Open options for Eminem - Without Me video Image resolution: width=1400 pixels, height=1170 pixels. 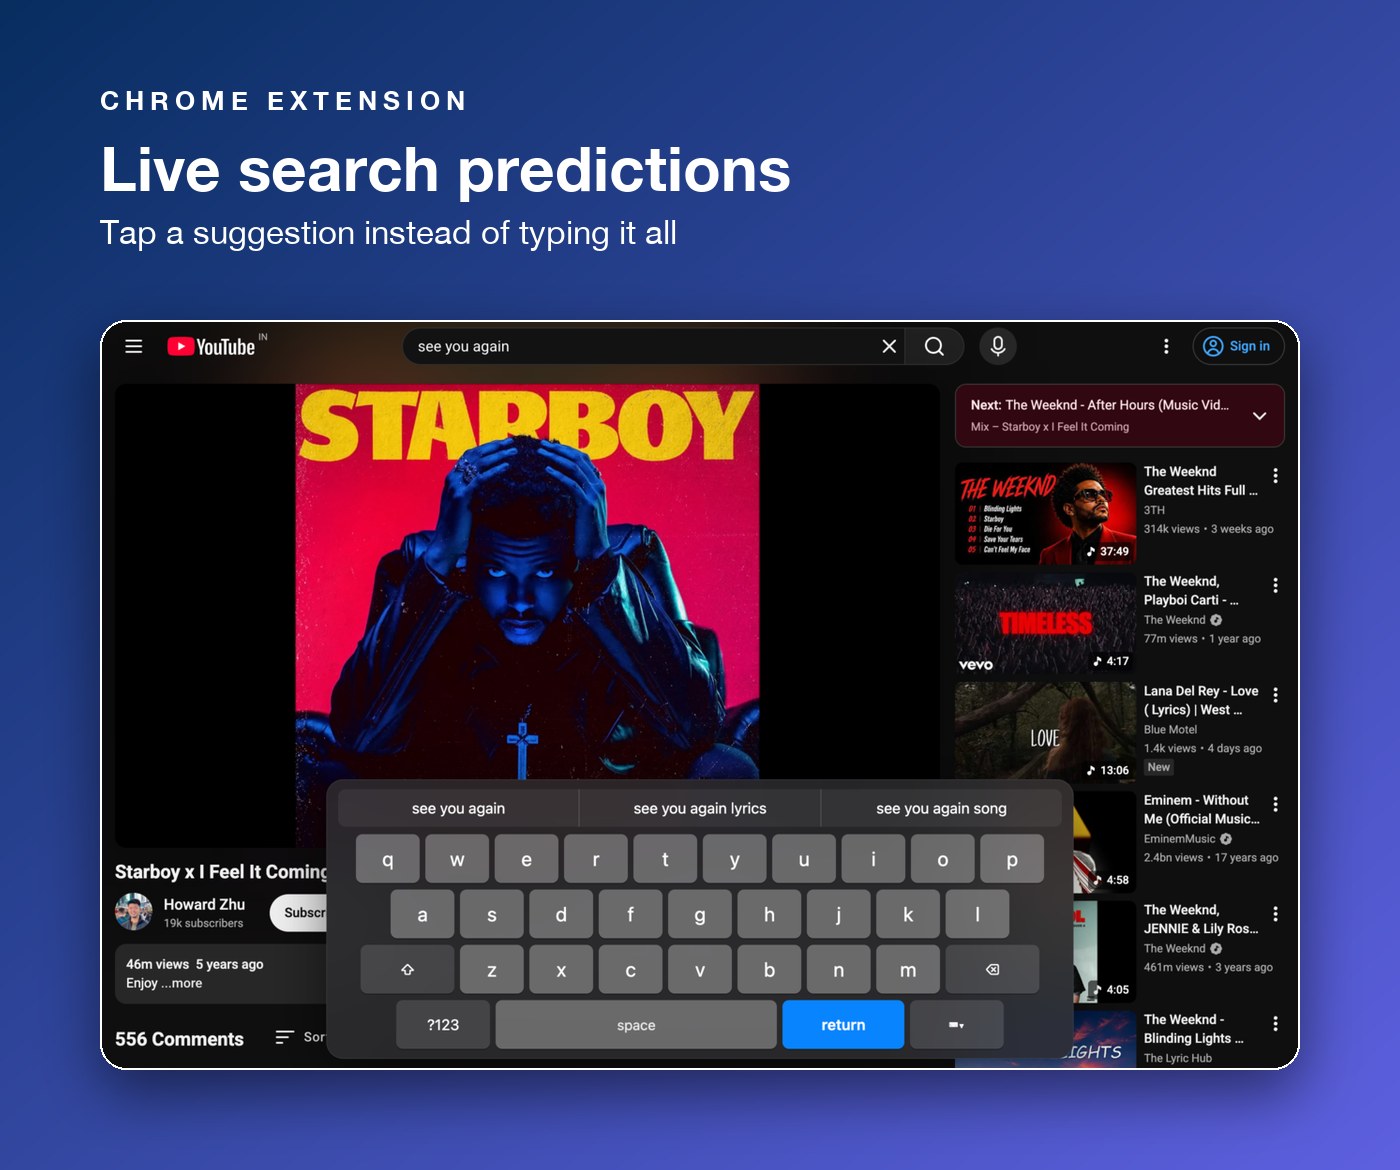point(1275,804)
